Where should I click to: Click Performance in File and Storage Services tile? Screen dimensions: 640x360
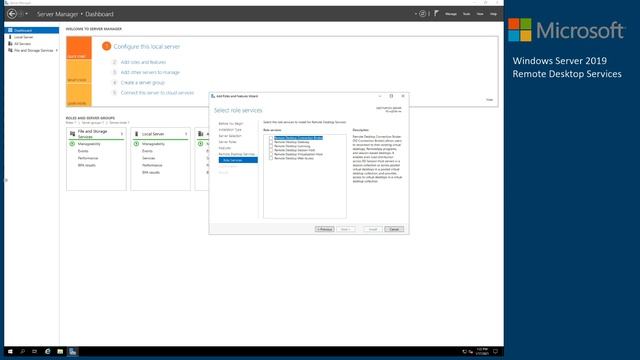point(88,158)
